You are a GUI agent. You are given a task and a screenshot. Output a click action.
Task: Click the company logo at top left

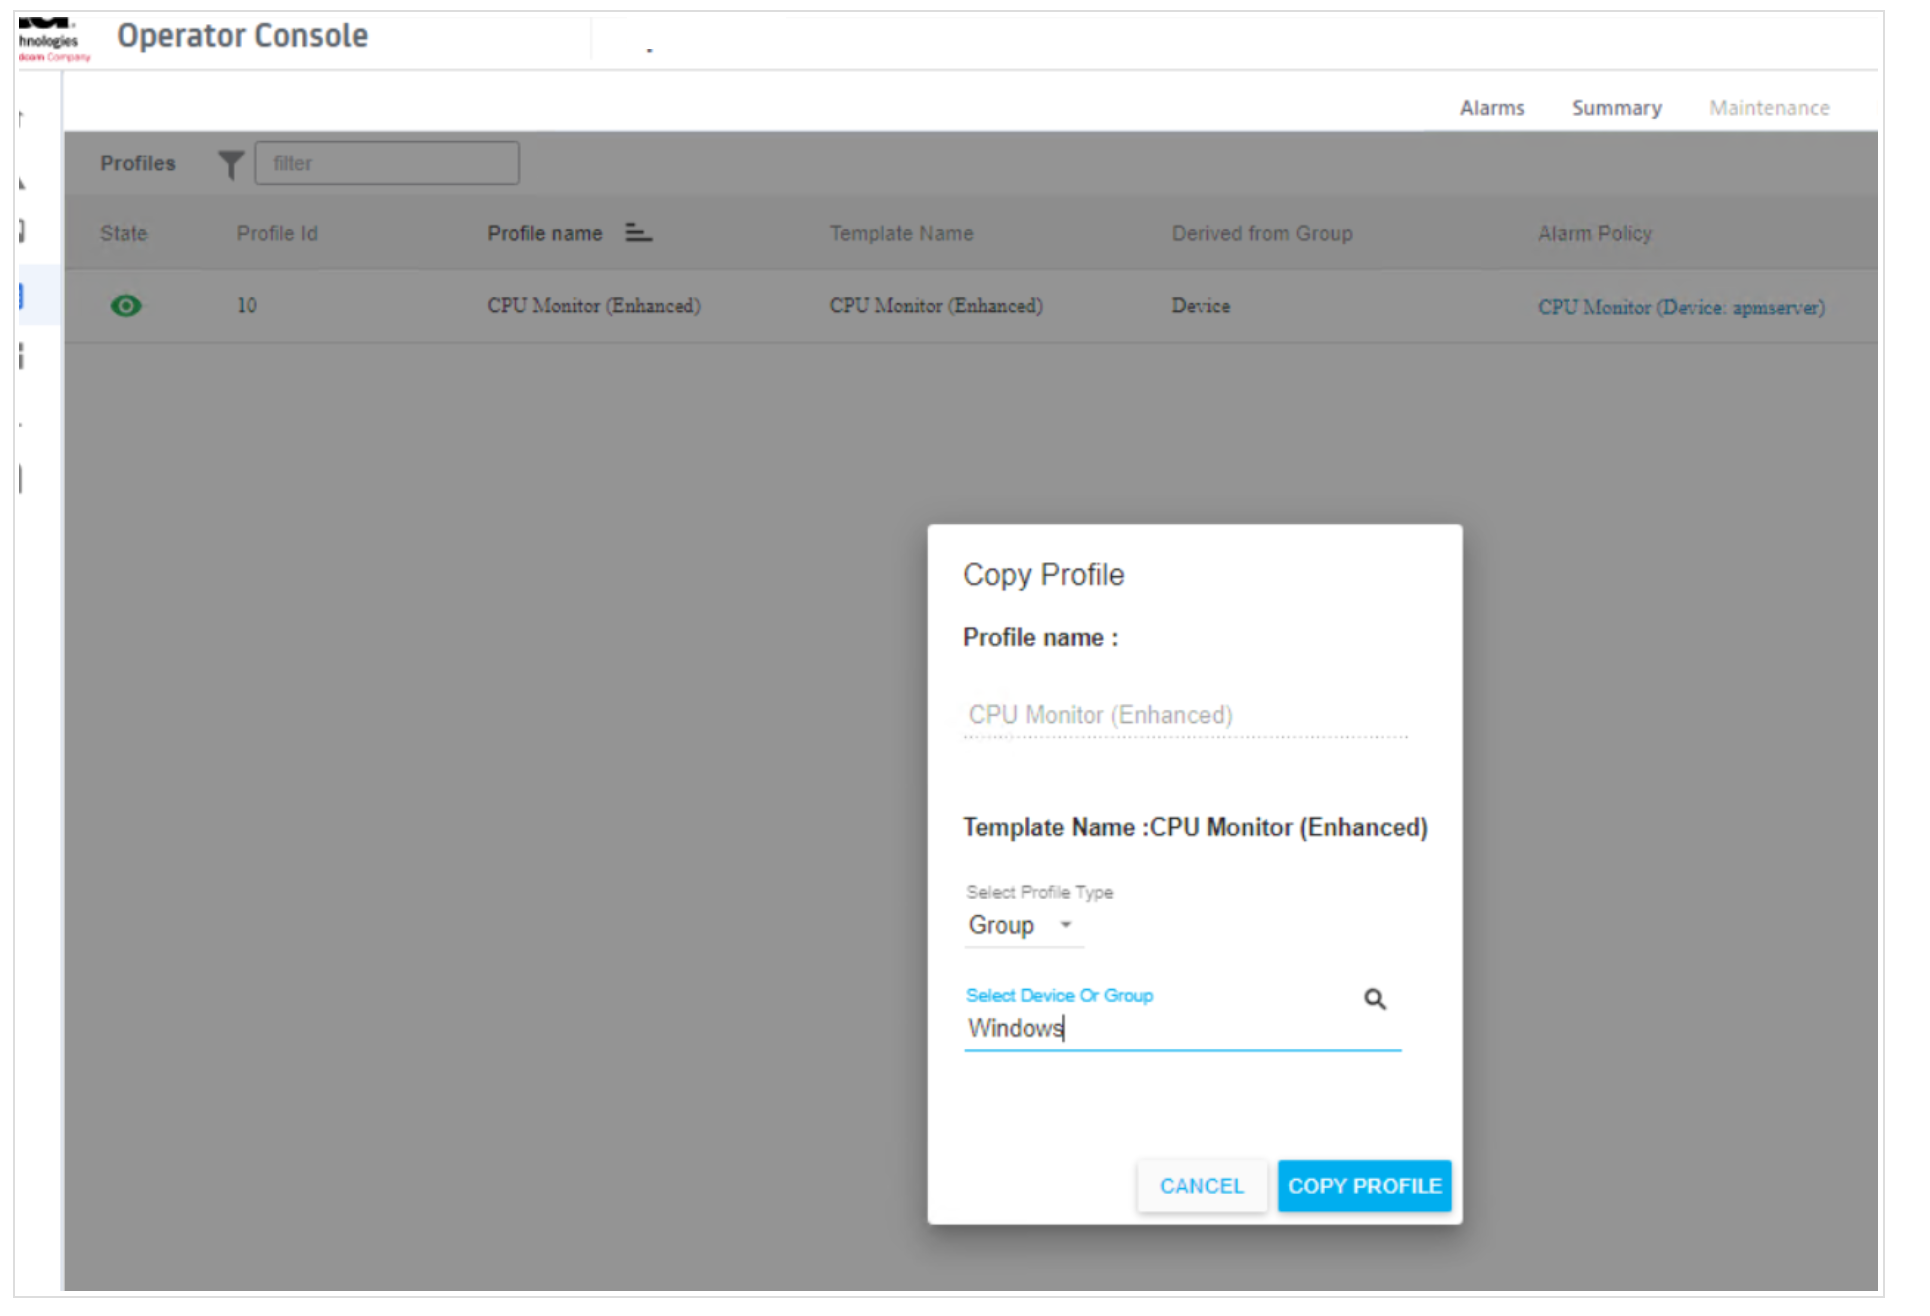[50, 40]
